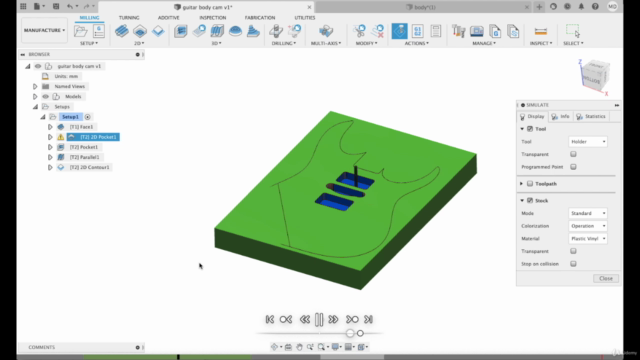Select the 2D Adaptive Clearing icon
Screen dimensions: 640x360
click(122, 31)
